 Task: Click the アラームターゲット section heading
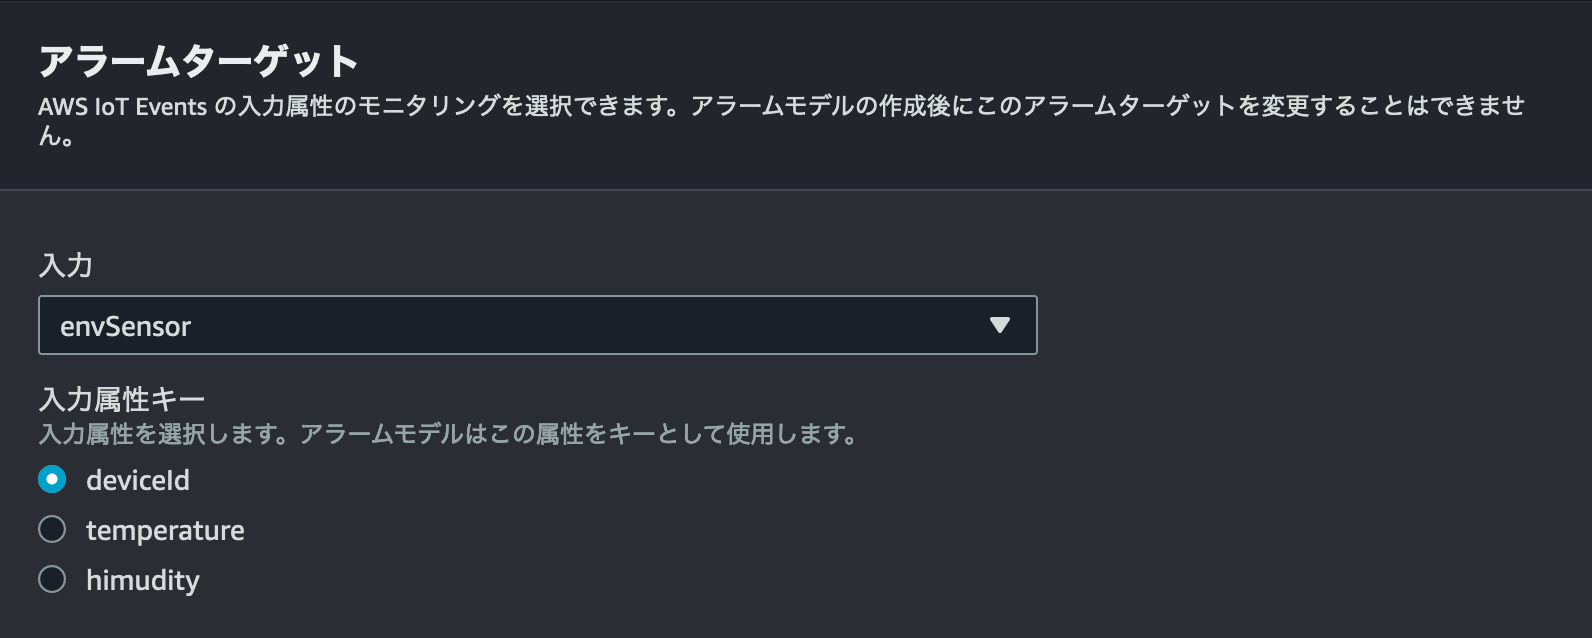[x=198, y=61]
